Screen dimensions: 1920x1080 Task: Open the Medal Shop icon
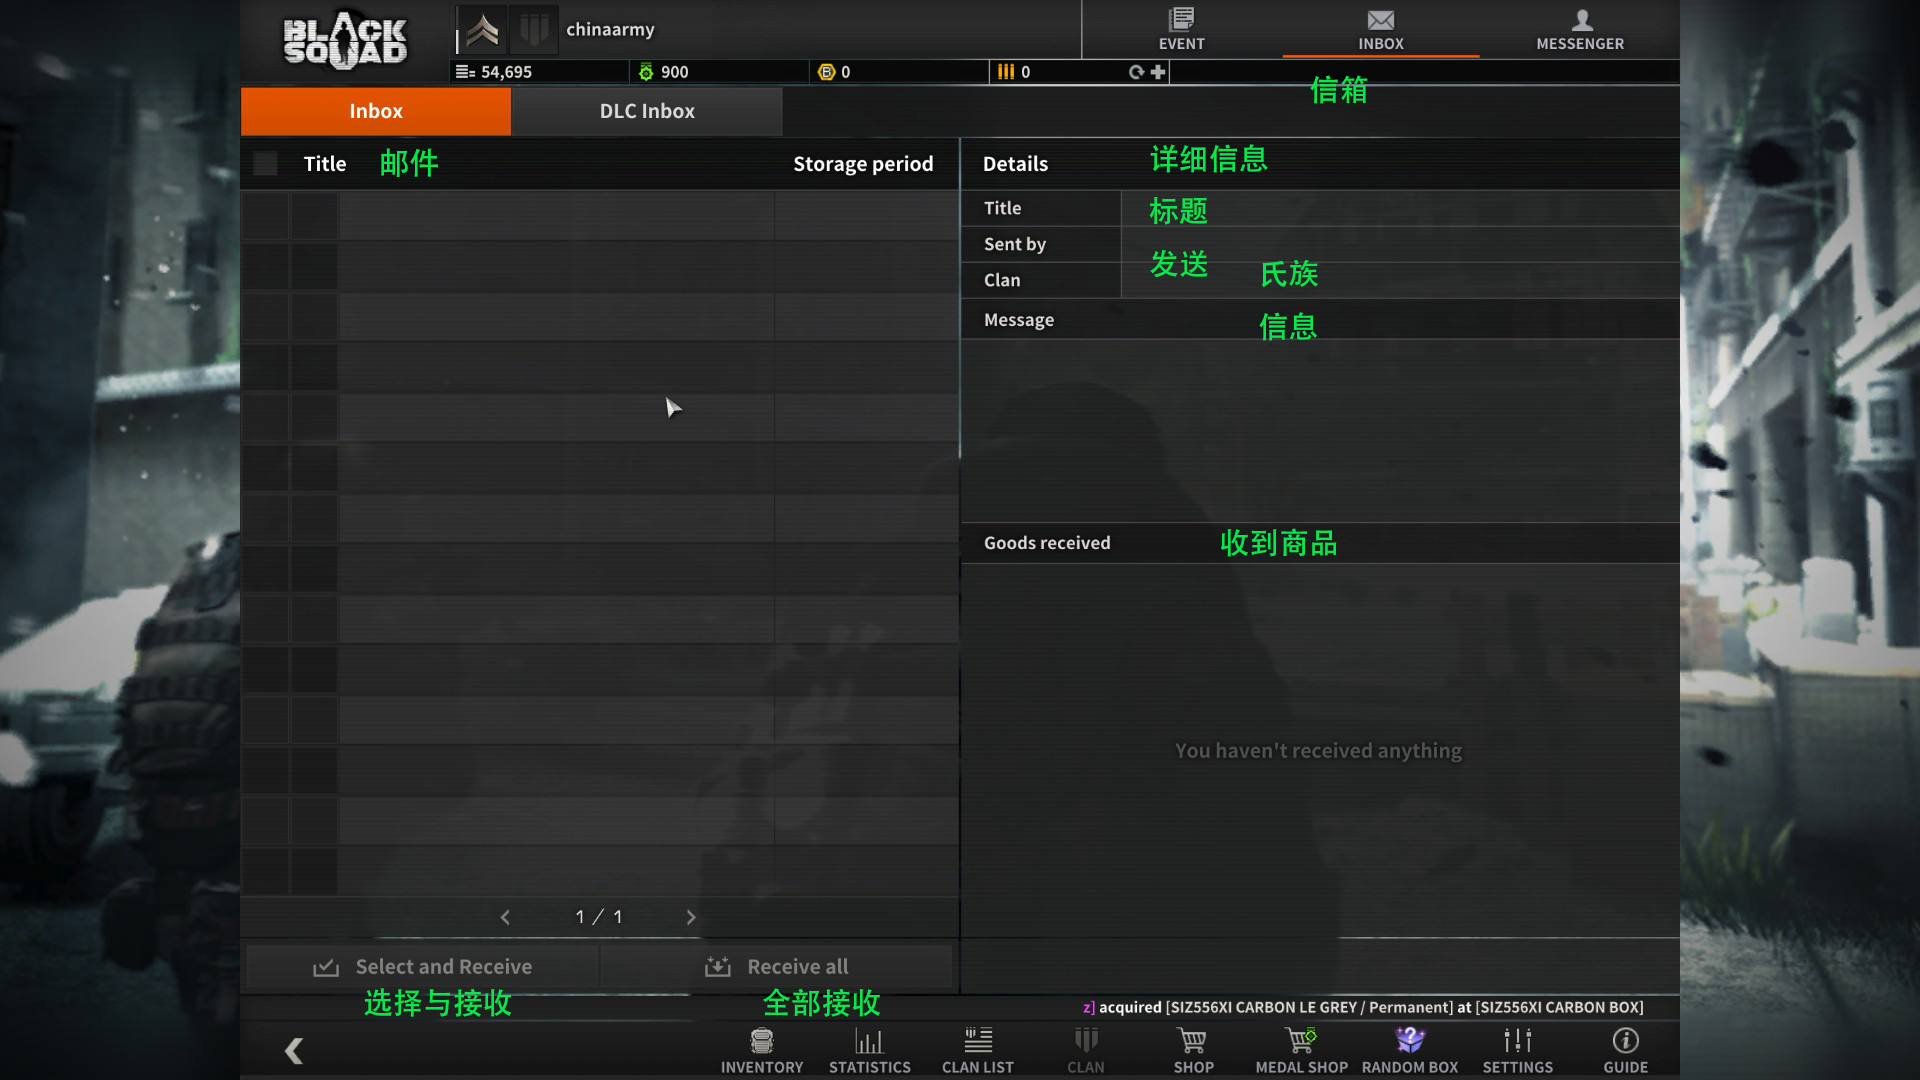[1301, 1041]
